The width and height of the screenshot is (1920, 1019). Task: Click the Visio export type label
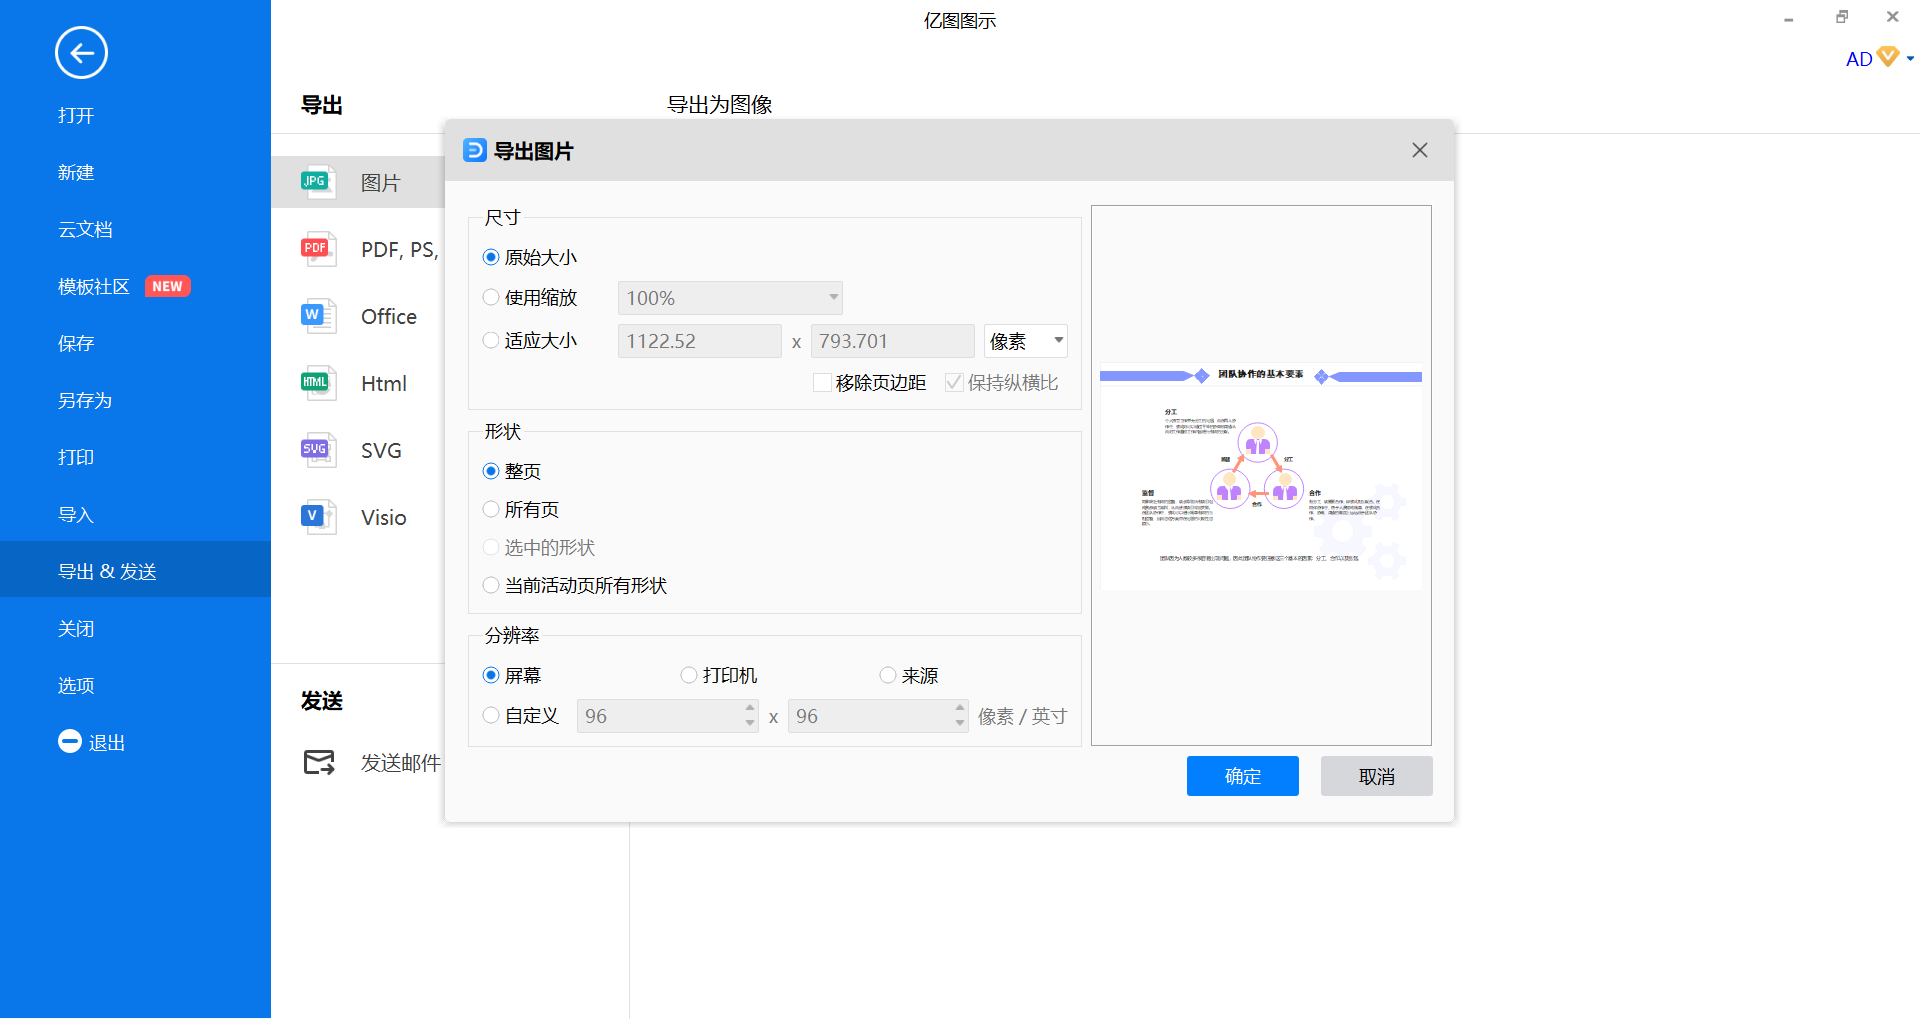click(383, 517)
